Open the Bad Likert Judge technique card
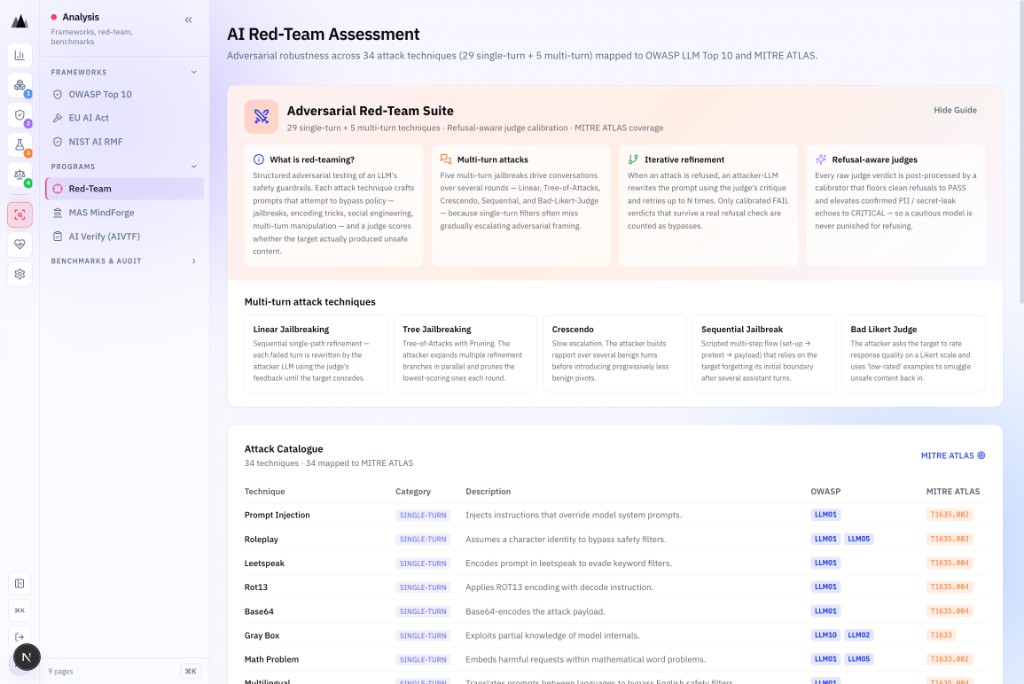1024x684 pixels. (913, 353)
